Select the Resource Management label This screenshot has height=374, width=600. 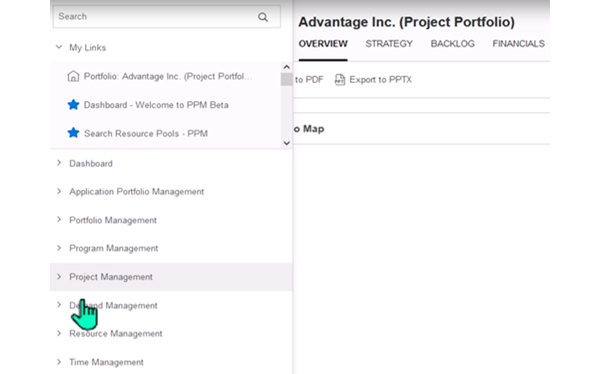(116, 333)
